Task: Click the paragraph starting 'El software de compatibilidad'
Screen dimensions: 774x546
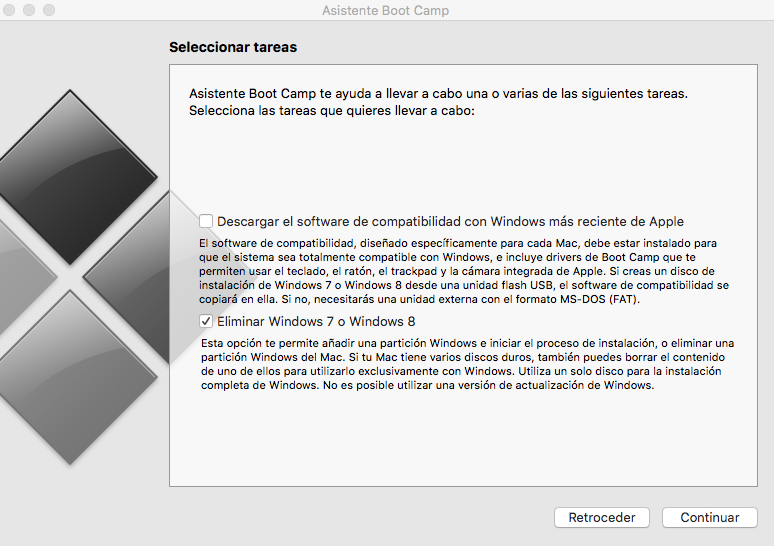Action: (x=464, y=271)
